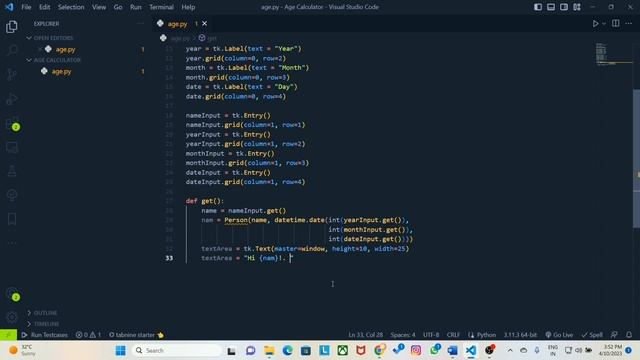Change CRLF end of line sequence
This screenshot has height=360, width=640.
(453, 335)
